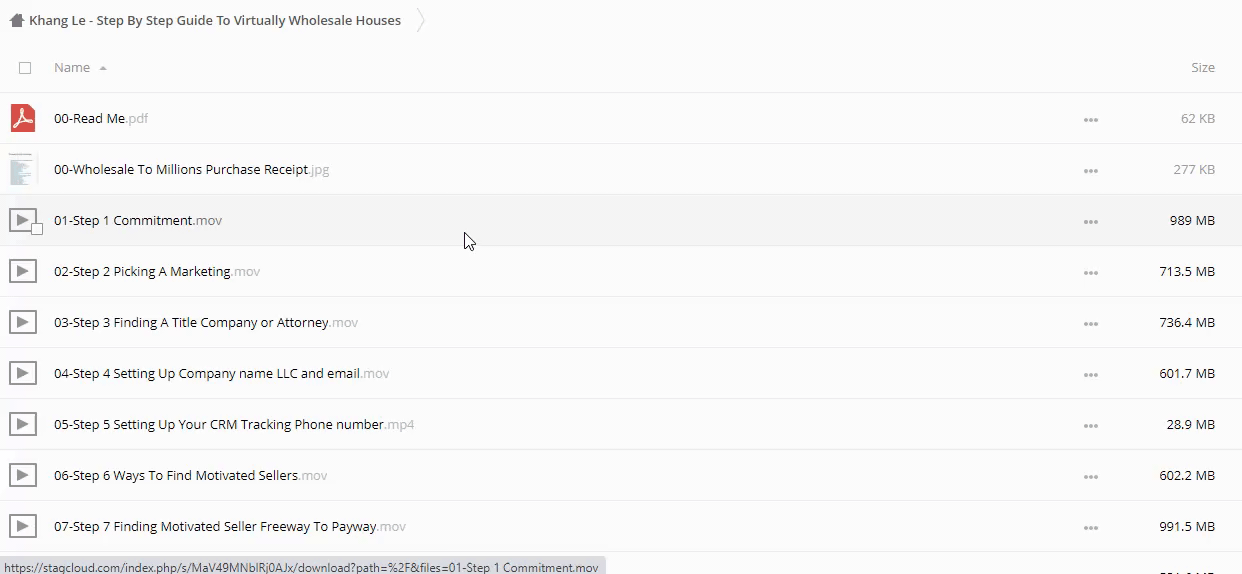The image size is (1242, 574).
Task: Click video icon for 04-Step 4 Company name LLC
Action: point(23,373)
